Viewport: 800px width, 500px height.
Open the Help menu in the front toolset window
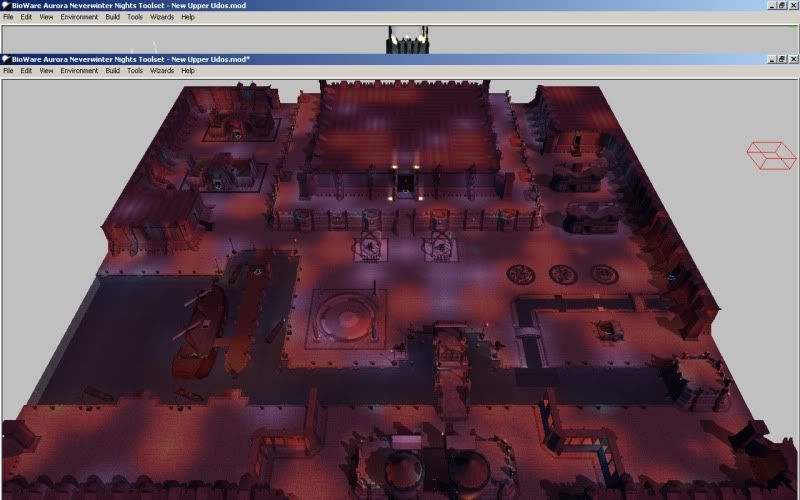point(188,71)
